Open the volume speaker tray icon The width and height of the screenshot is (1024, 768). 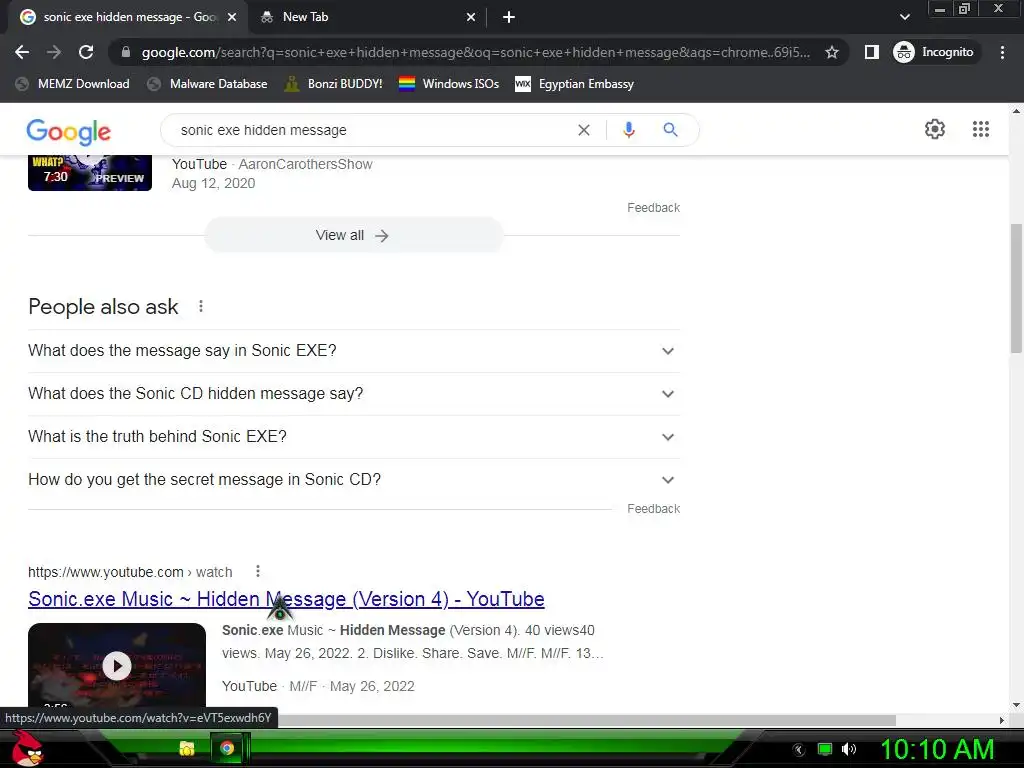point(849,749)
